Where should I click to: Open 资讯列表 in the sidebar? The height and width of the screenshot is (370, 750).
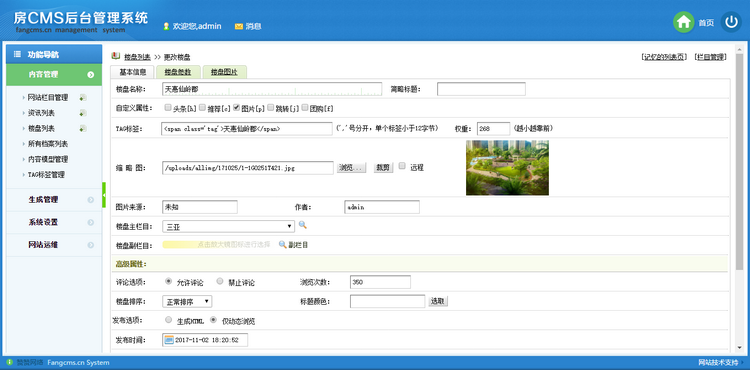[41, 113]
